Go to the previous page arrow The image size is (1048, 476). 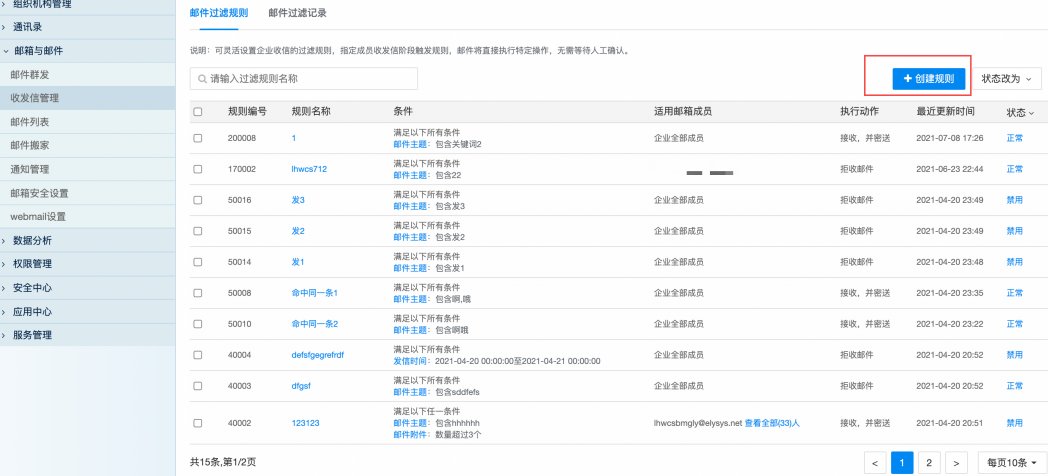875,463
